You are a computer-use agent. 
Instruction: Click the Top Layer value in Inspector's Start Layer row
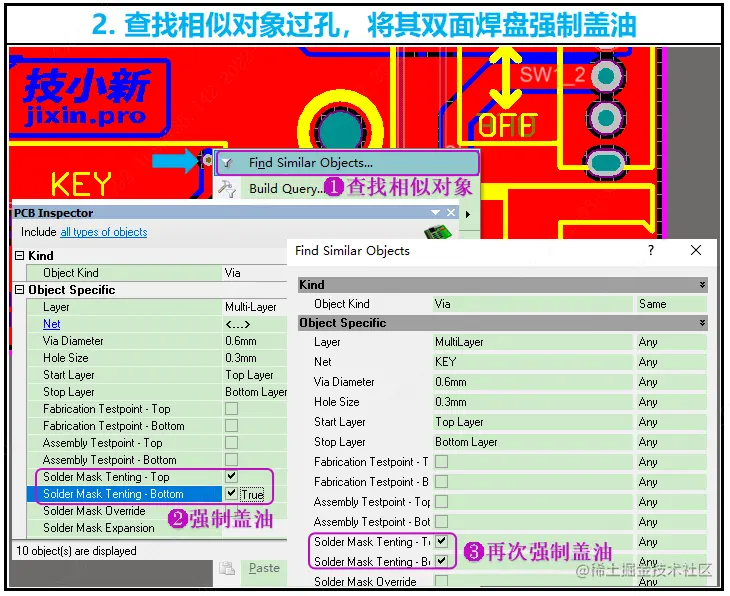pos(249,375)
